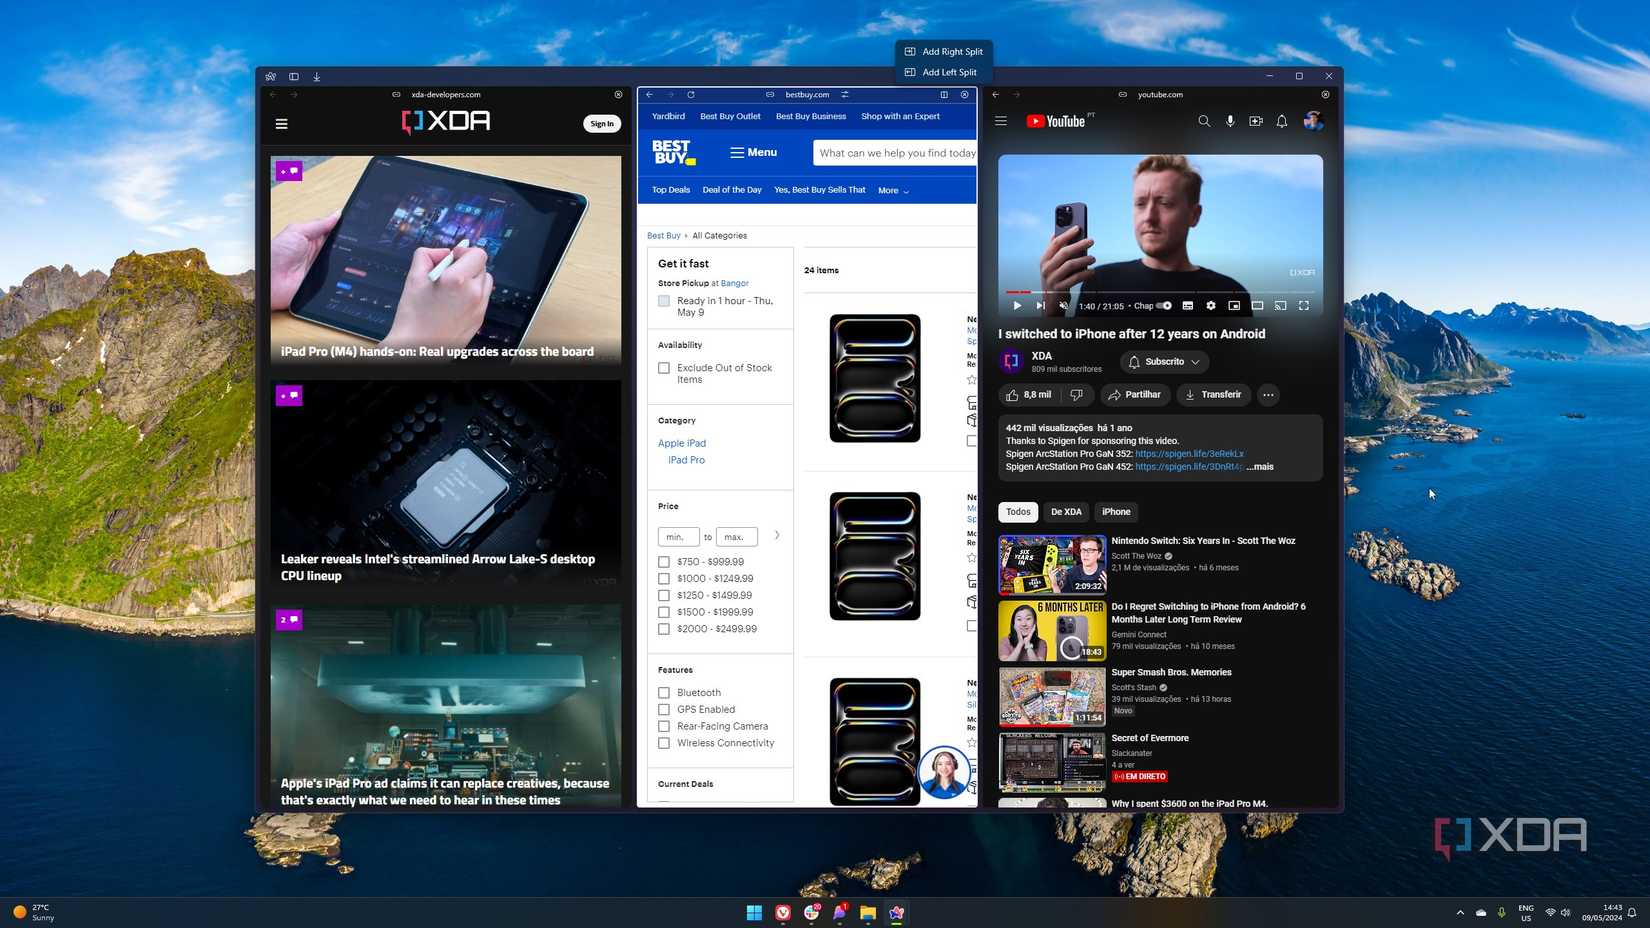Select iPhone filter chip

[1116, 512]
